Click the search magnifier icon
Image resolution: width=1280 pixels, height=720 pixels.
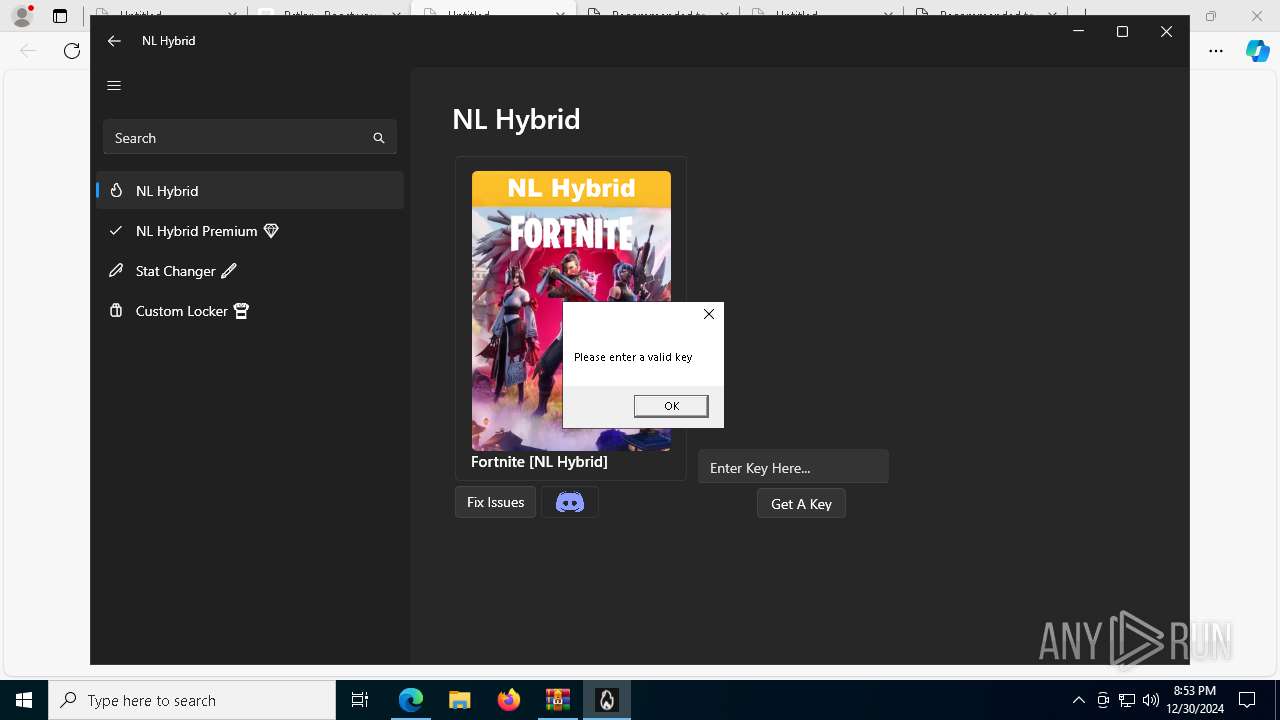point(379,138)
